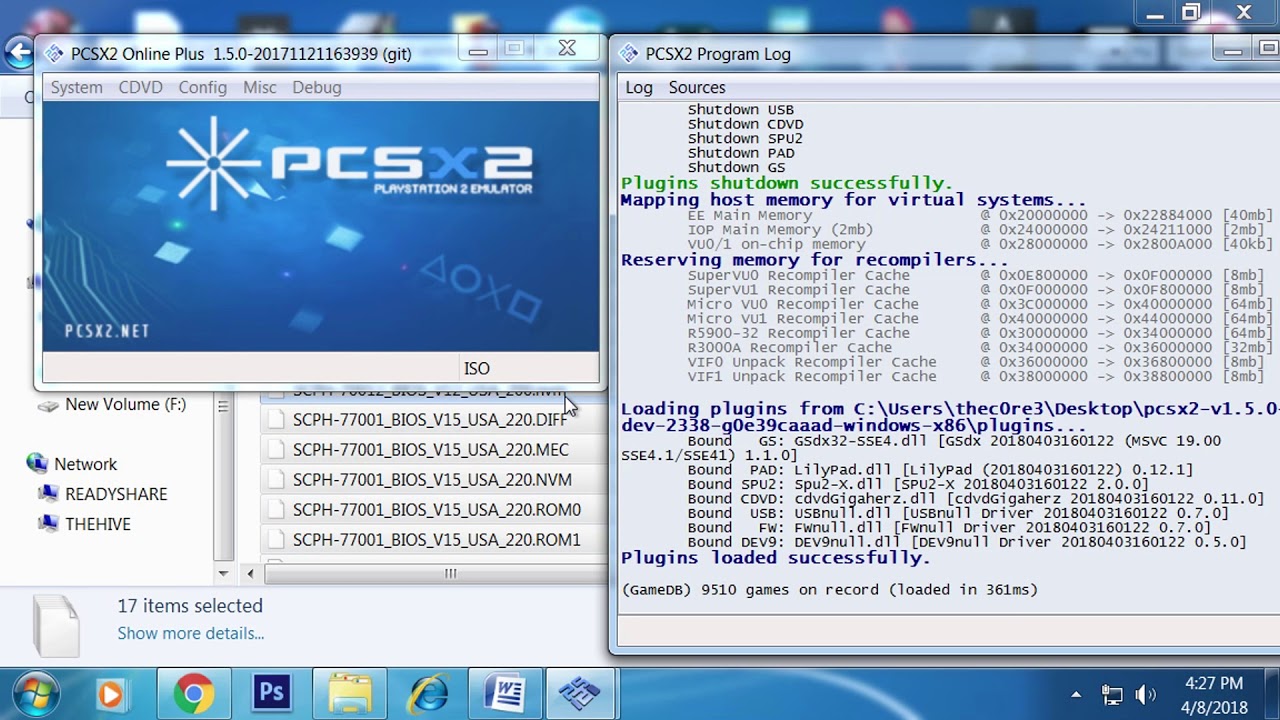The width and height of the screenshot is (1280, 720).
Task: Click the Explorer back arrow button
Action: [17, 53]
